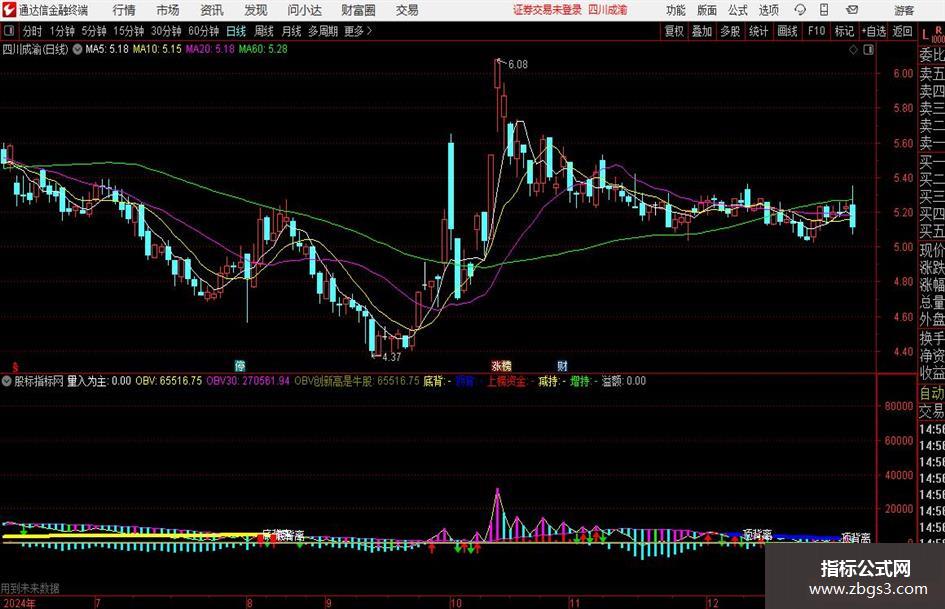The width and height of the screenshot is (945, 609).
Task: Add stock via +自选 button
Action: (873, 31)
